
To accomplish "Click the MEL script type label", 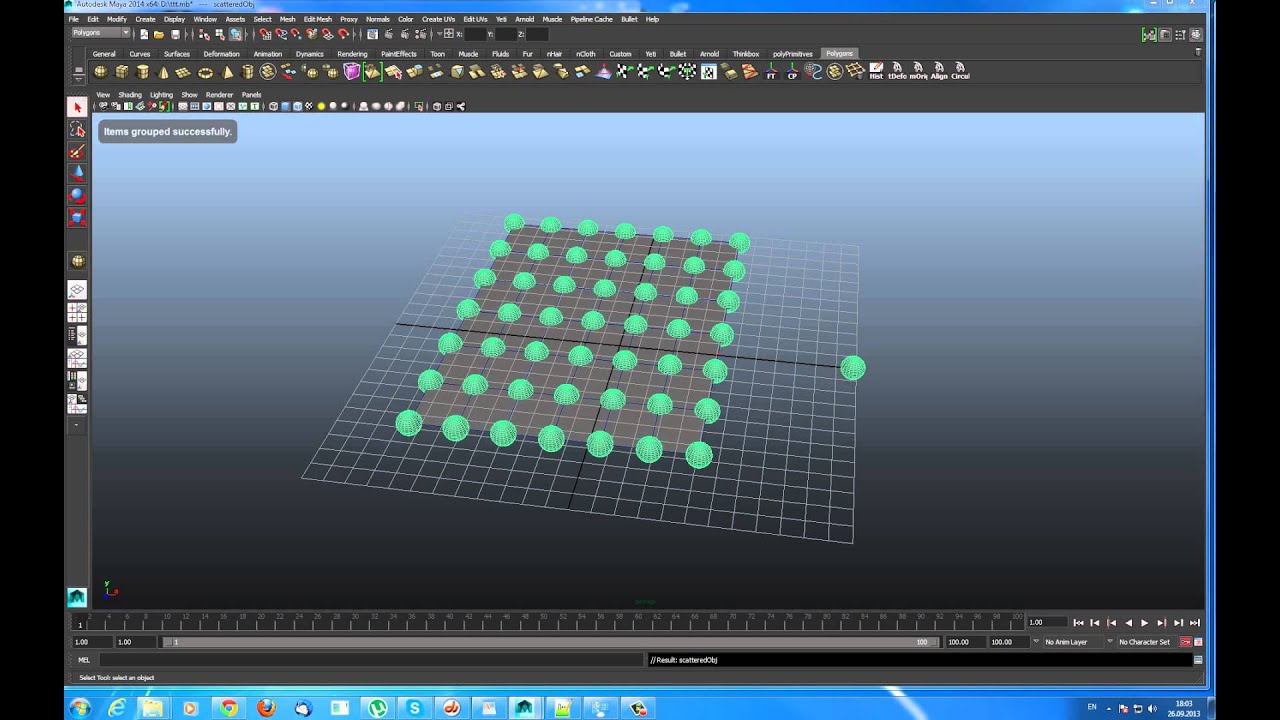I will [x=84, y=660].
